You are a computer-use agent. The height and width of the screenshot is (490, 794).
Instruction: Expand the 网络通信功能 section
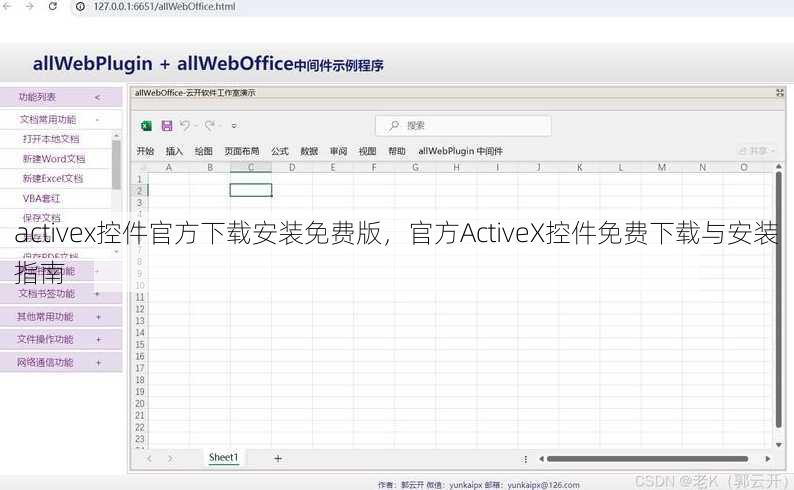coord(98,362)
